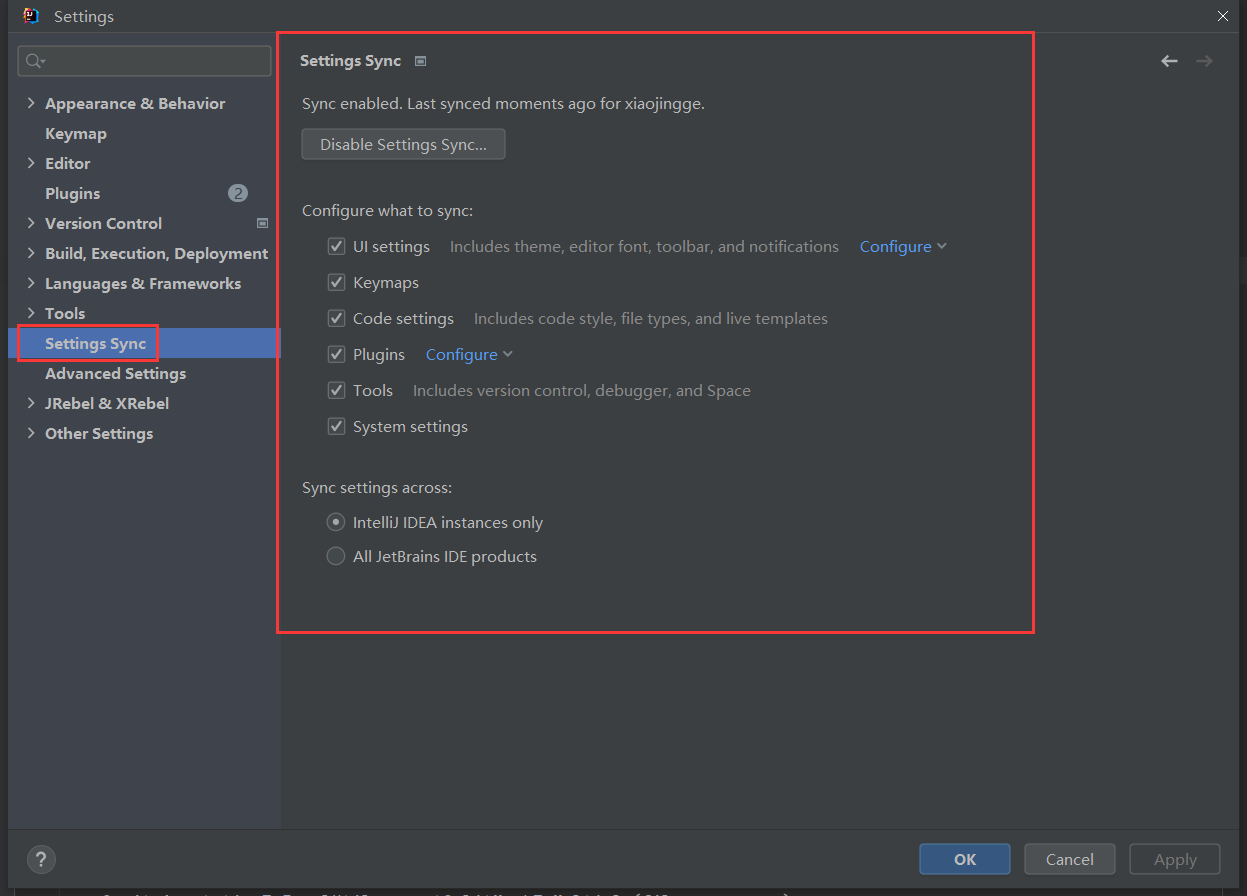Click the IntelliJ IDEA logo in title bar

point(31,16)
